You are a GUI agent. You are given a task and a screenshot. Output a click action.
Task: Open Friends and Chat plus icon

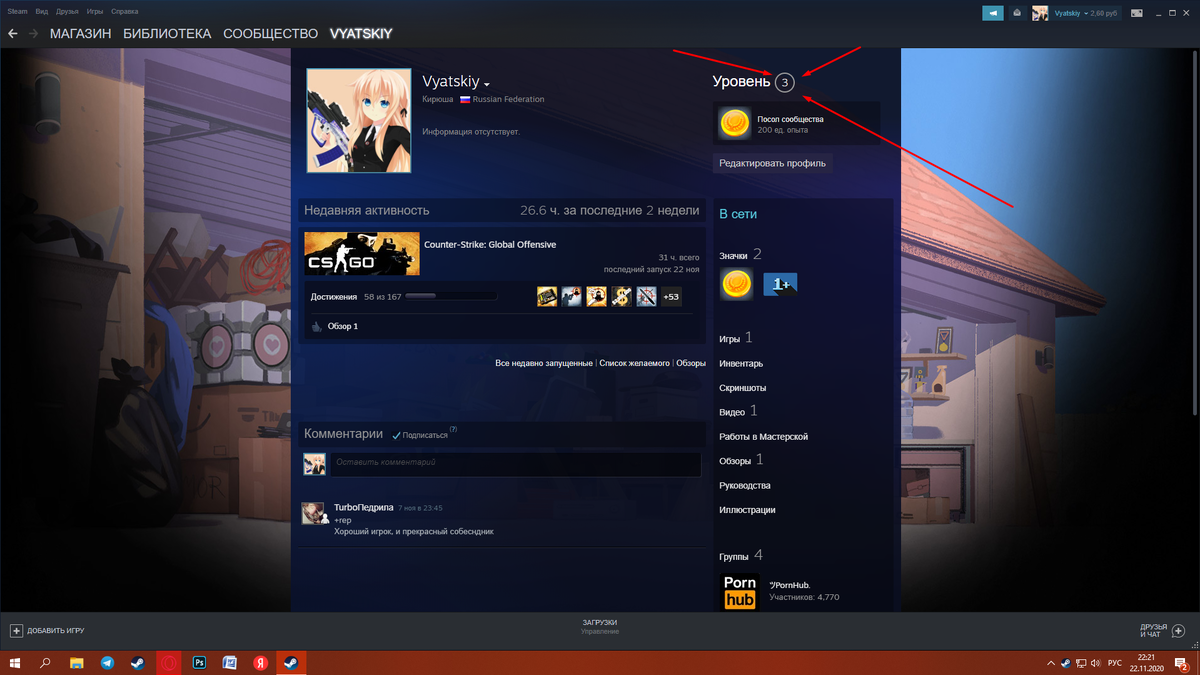click(1178, 631)
